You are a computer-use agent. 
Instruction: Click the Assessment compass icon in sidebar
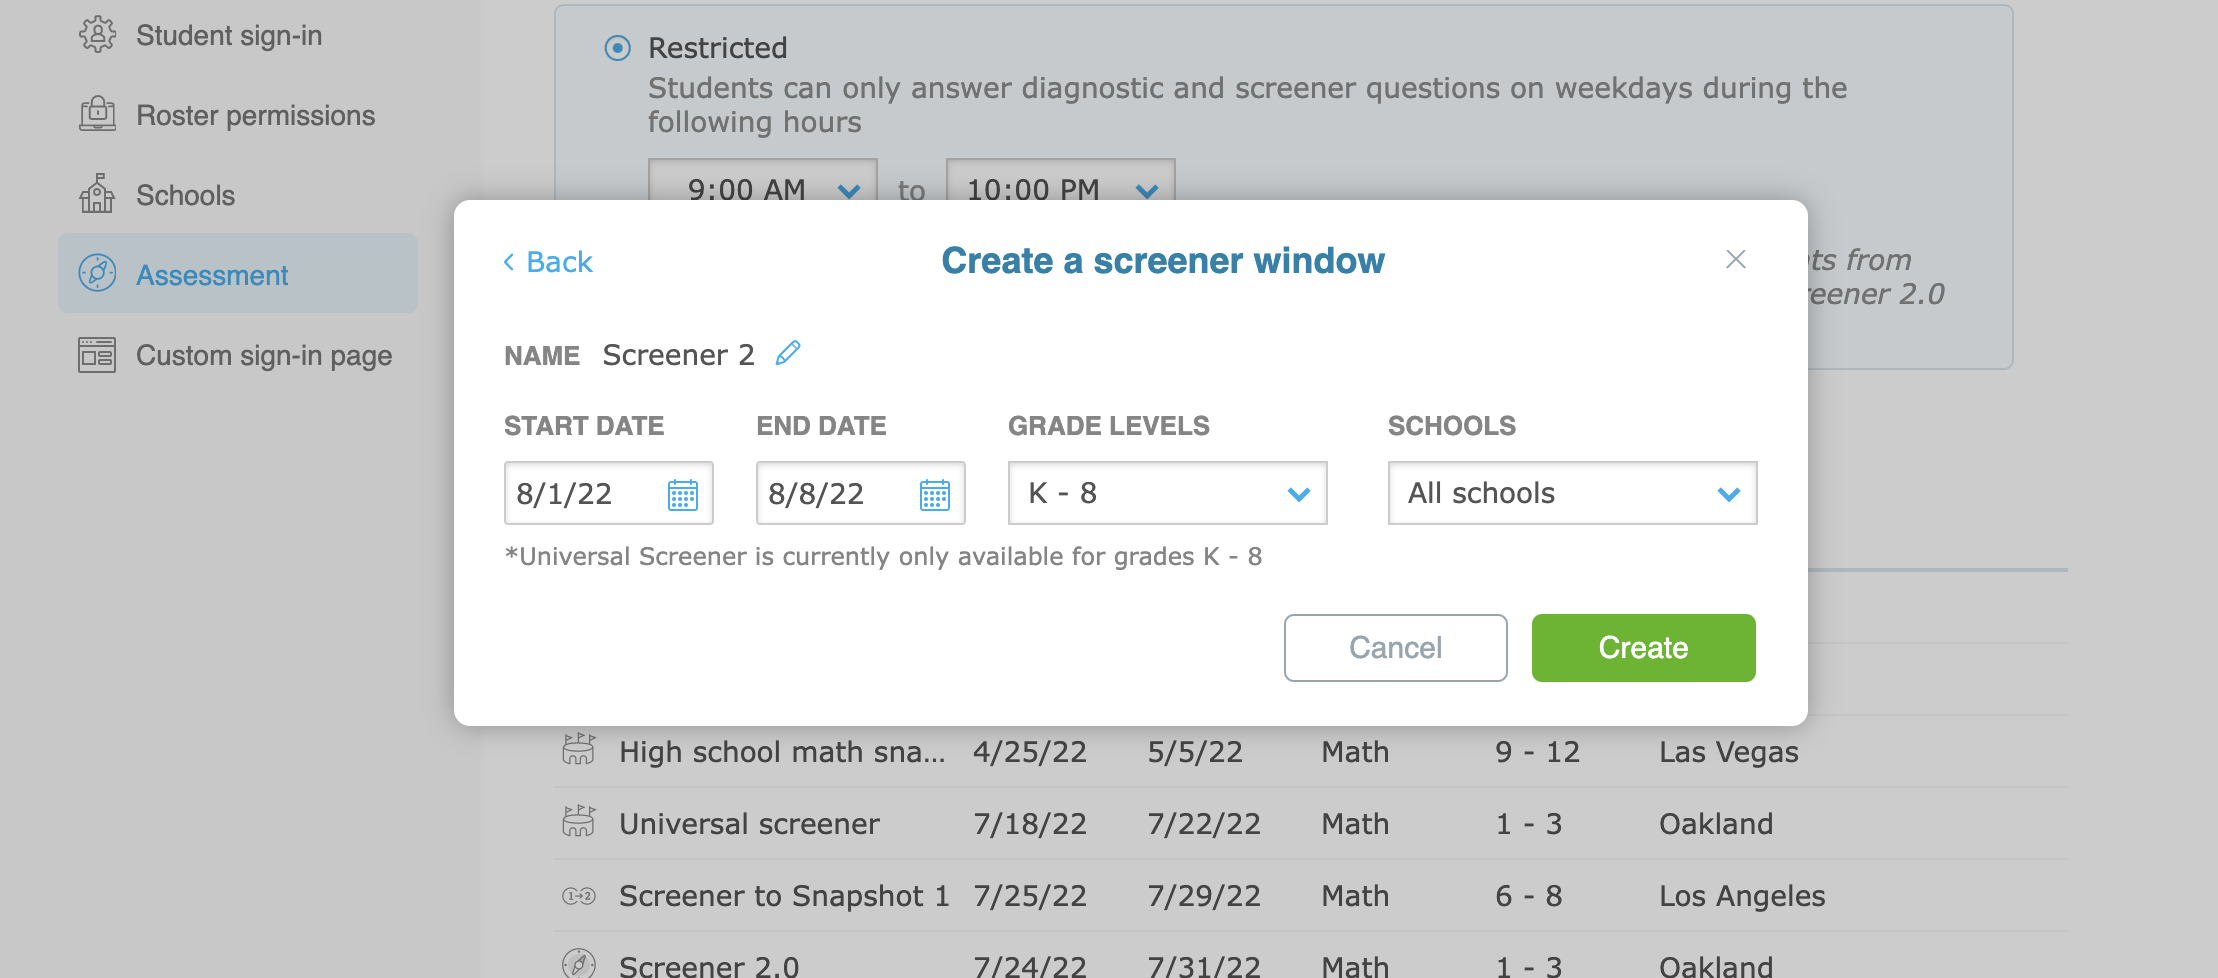click(x=97, y=274)
